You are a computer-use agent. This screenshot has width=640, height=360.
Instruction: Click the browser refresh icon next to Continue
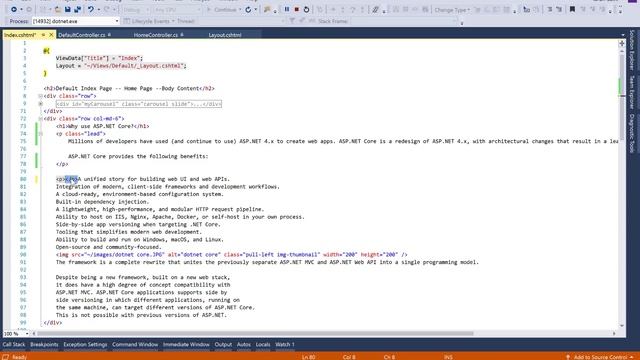pyautogui.click(x=248, y=9)
